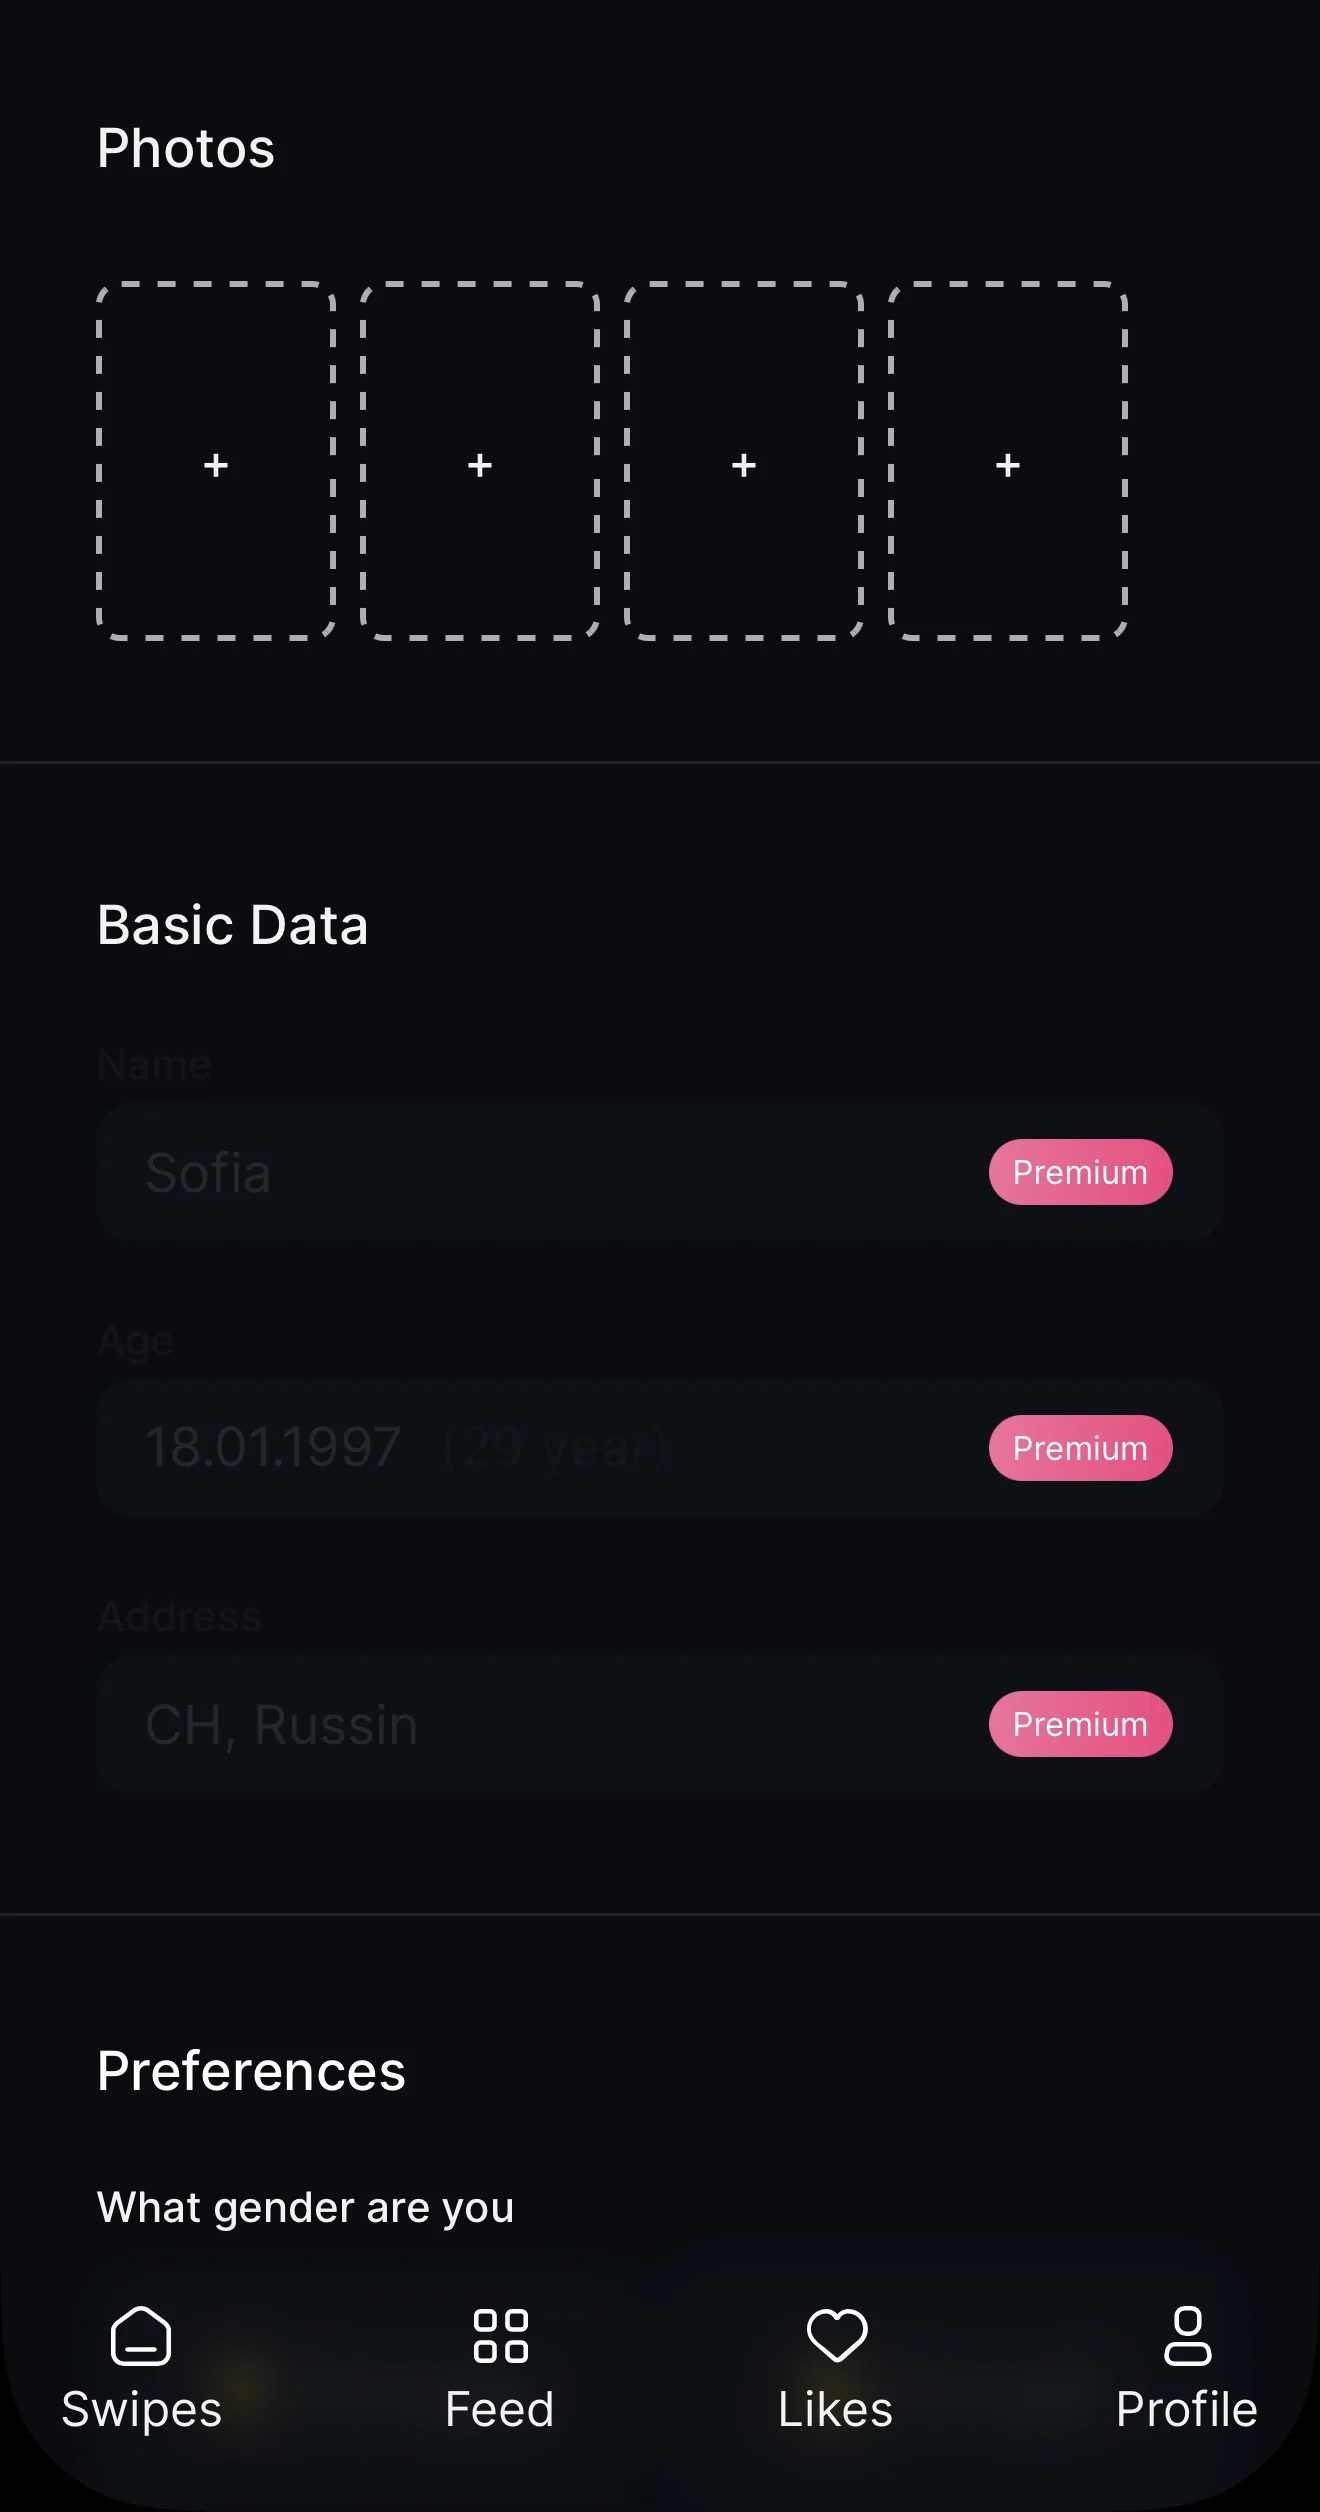Add photo in third dashed slot

pos(744,461)
